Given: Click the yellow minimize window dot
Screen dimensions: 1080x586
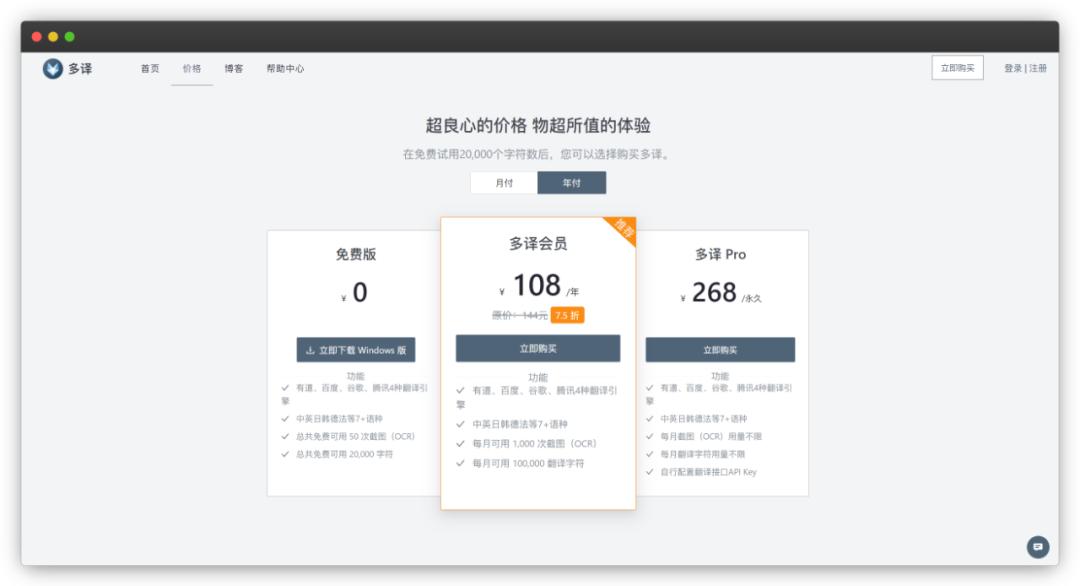Looking at the screenshot, I should pyautogui.click(x=53, y=36).
